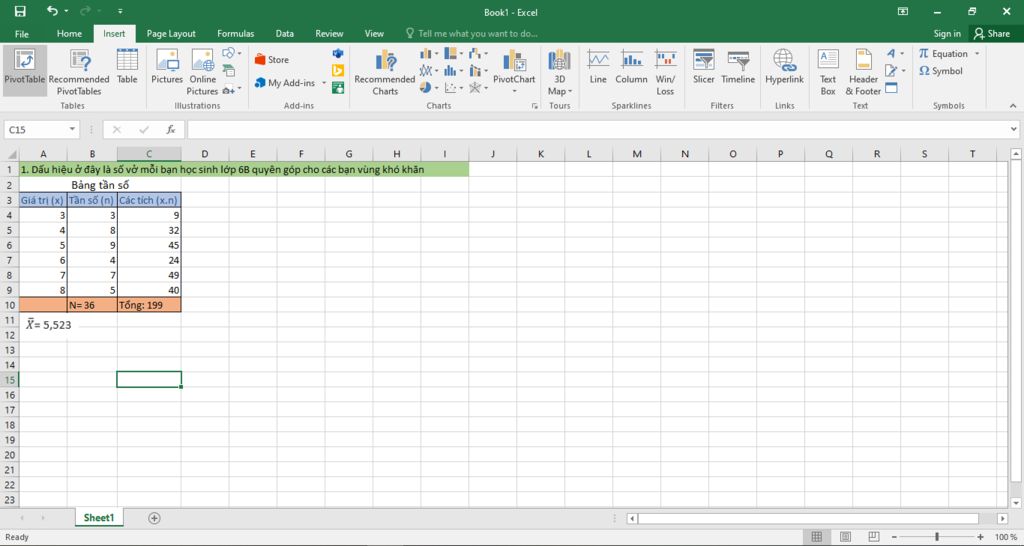Adjust the zoom slider handle
Screen dimensions: 1024x546
936,537
